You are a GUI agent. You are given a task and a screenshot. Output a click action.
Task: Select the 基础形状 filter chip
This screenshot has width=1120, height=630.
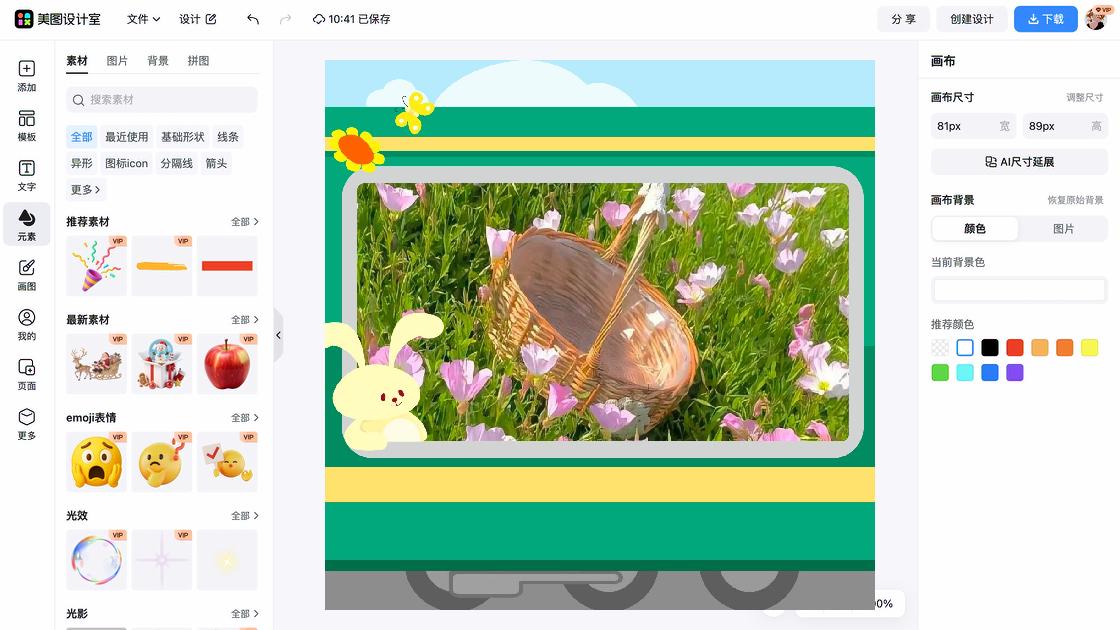click(183, 137)
